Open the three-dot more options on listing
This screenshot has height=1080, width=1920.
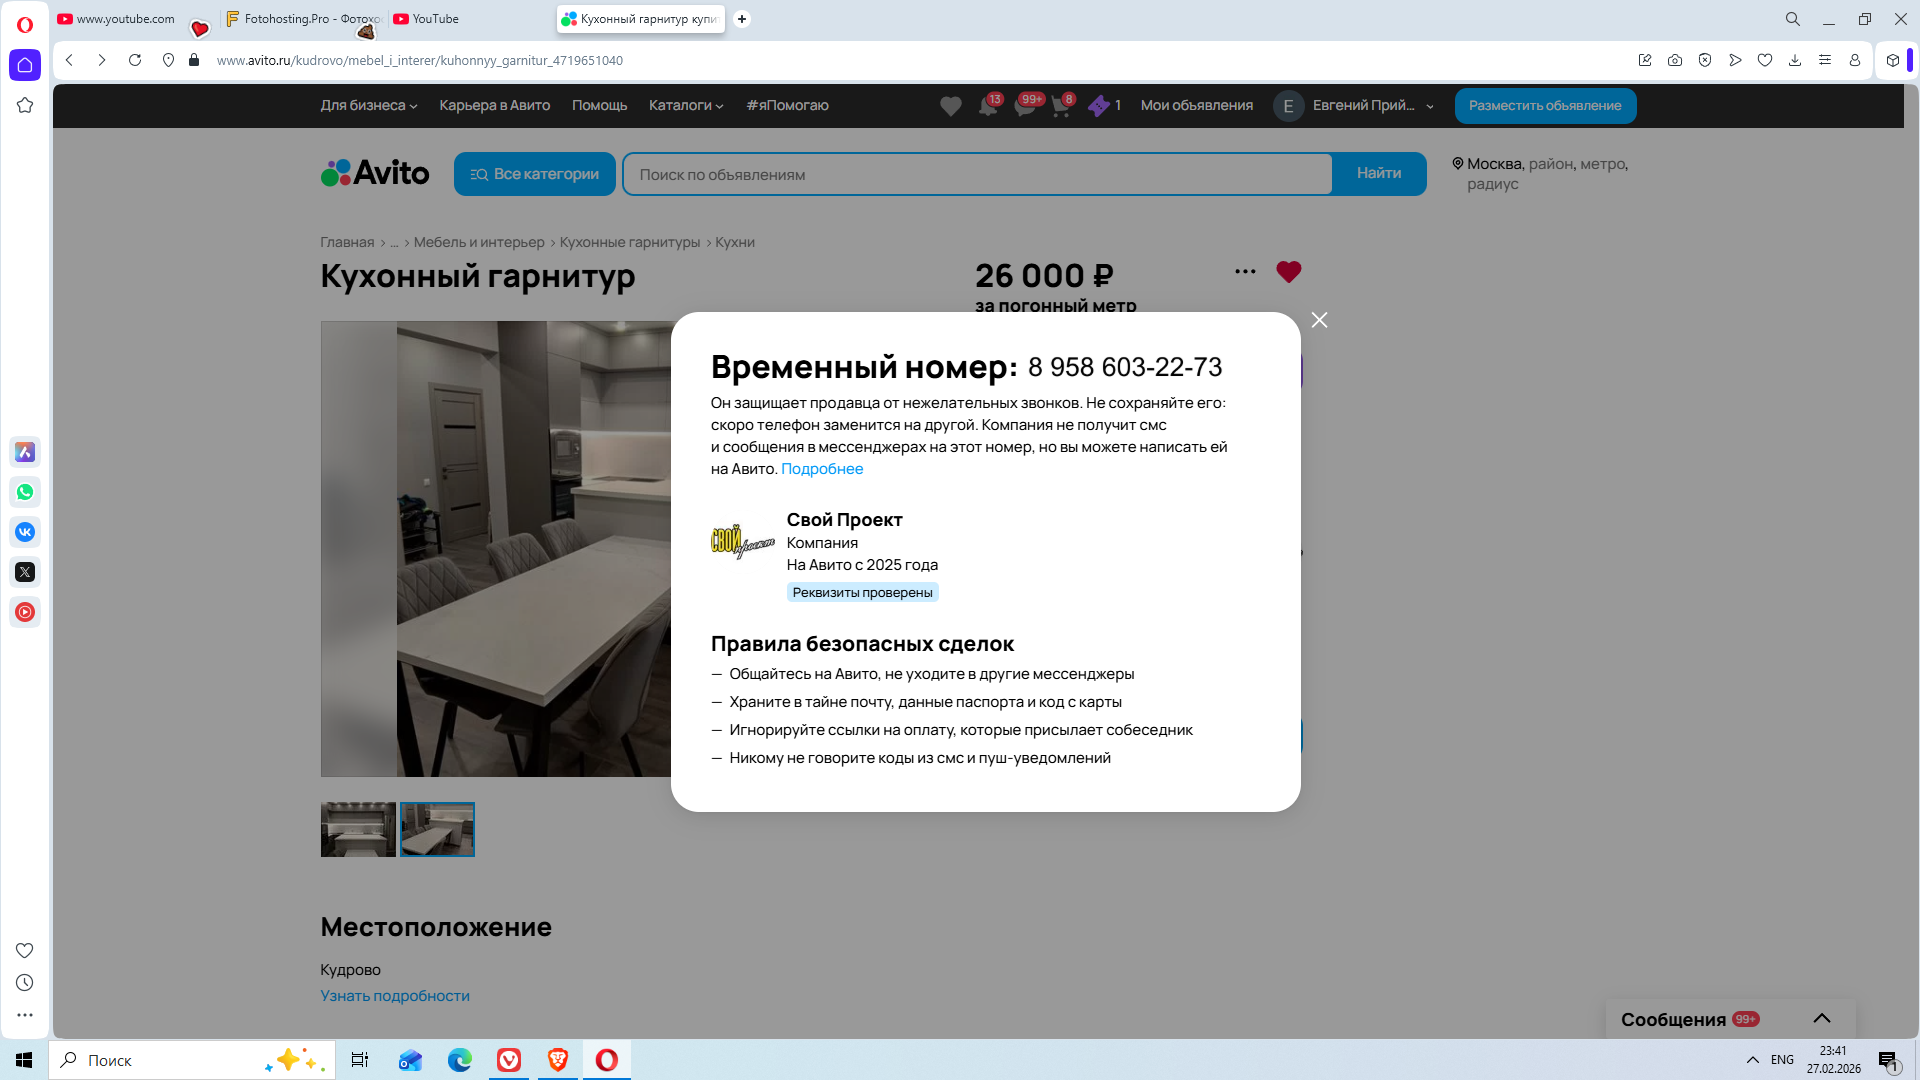pyautogui.click(x=1244, y=272)
